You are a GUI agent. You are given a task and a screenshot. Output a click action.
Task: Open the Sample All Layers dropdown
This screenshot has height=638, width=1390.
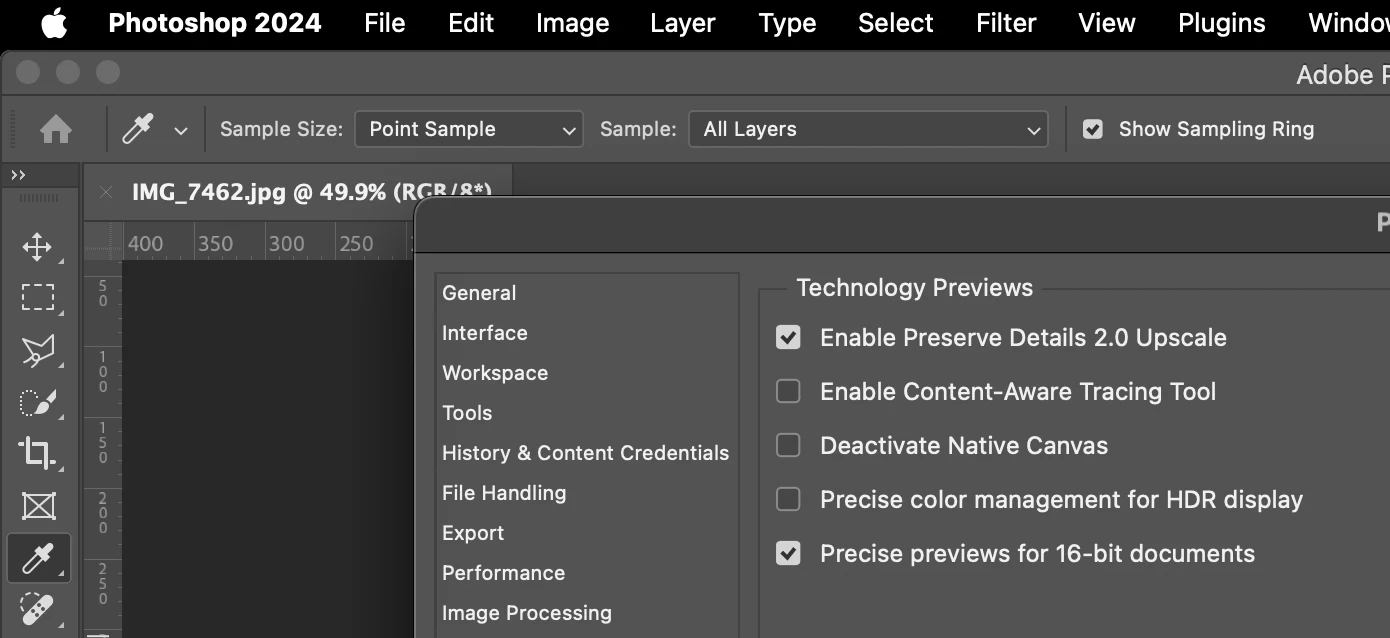click(x=868, y=129)
